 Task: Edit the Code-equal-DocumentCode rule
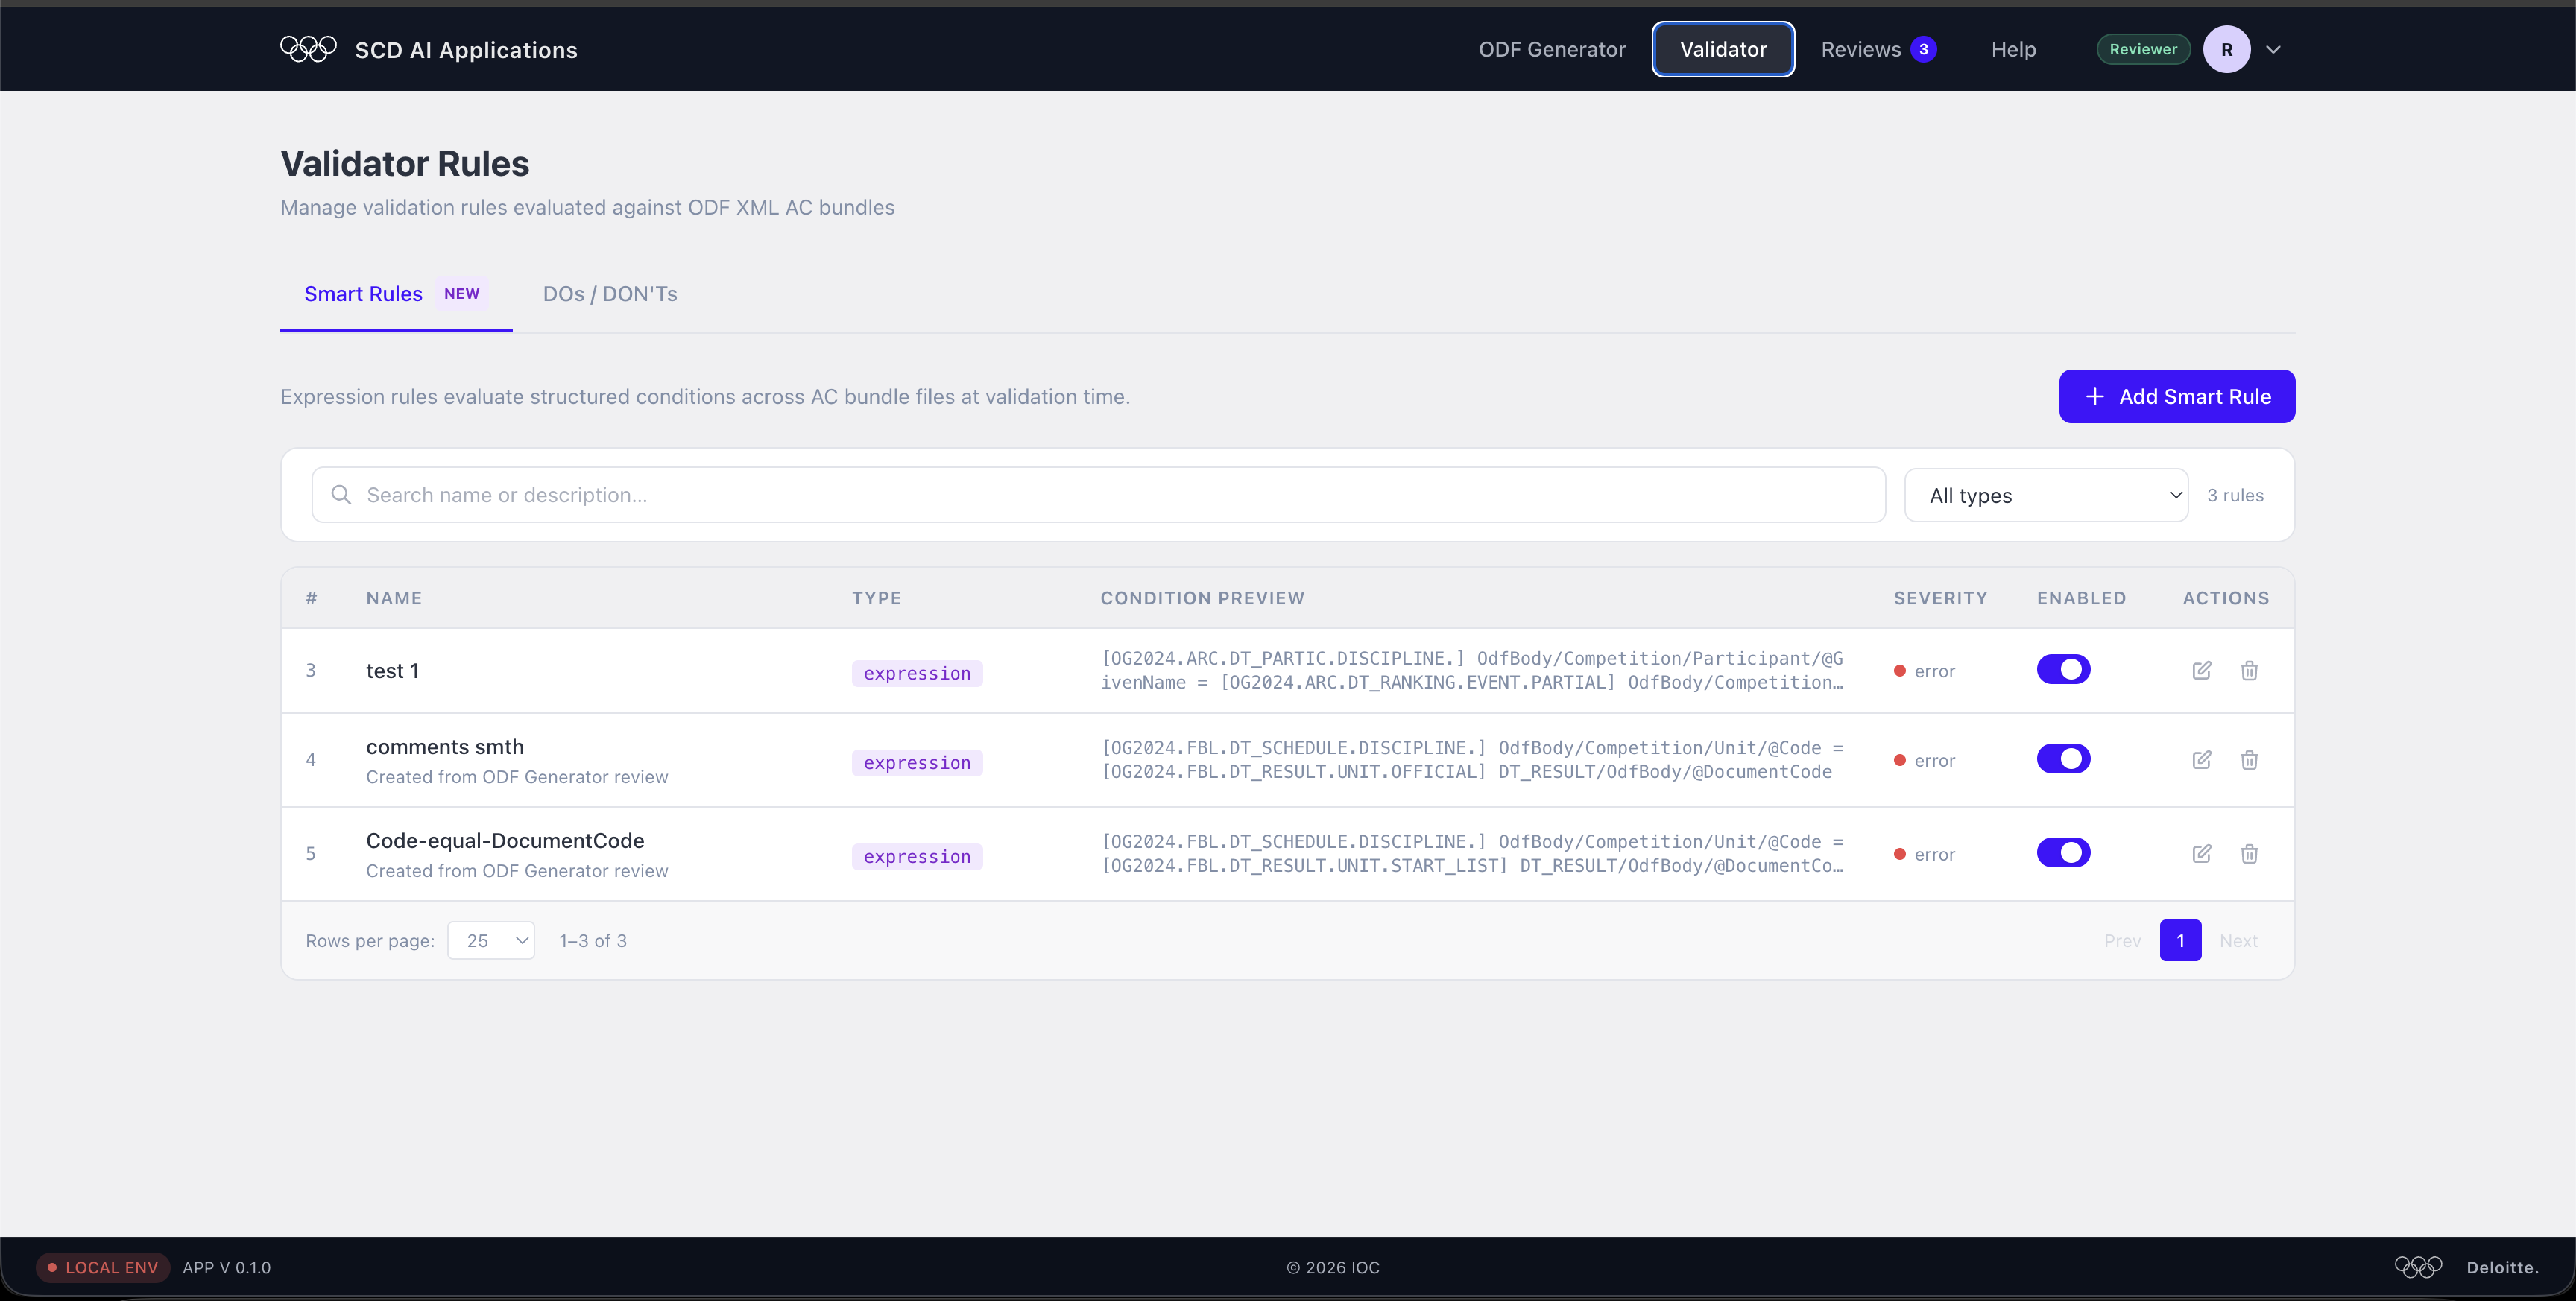[x=2201, y=853]
